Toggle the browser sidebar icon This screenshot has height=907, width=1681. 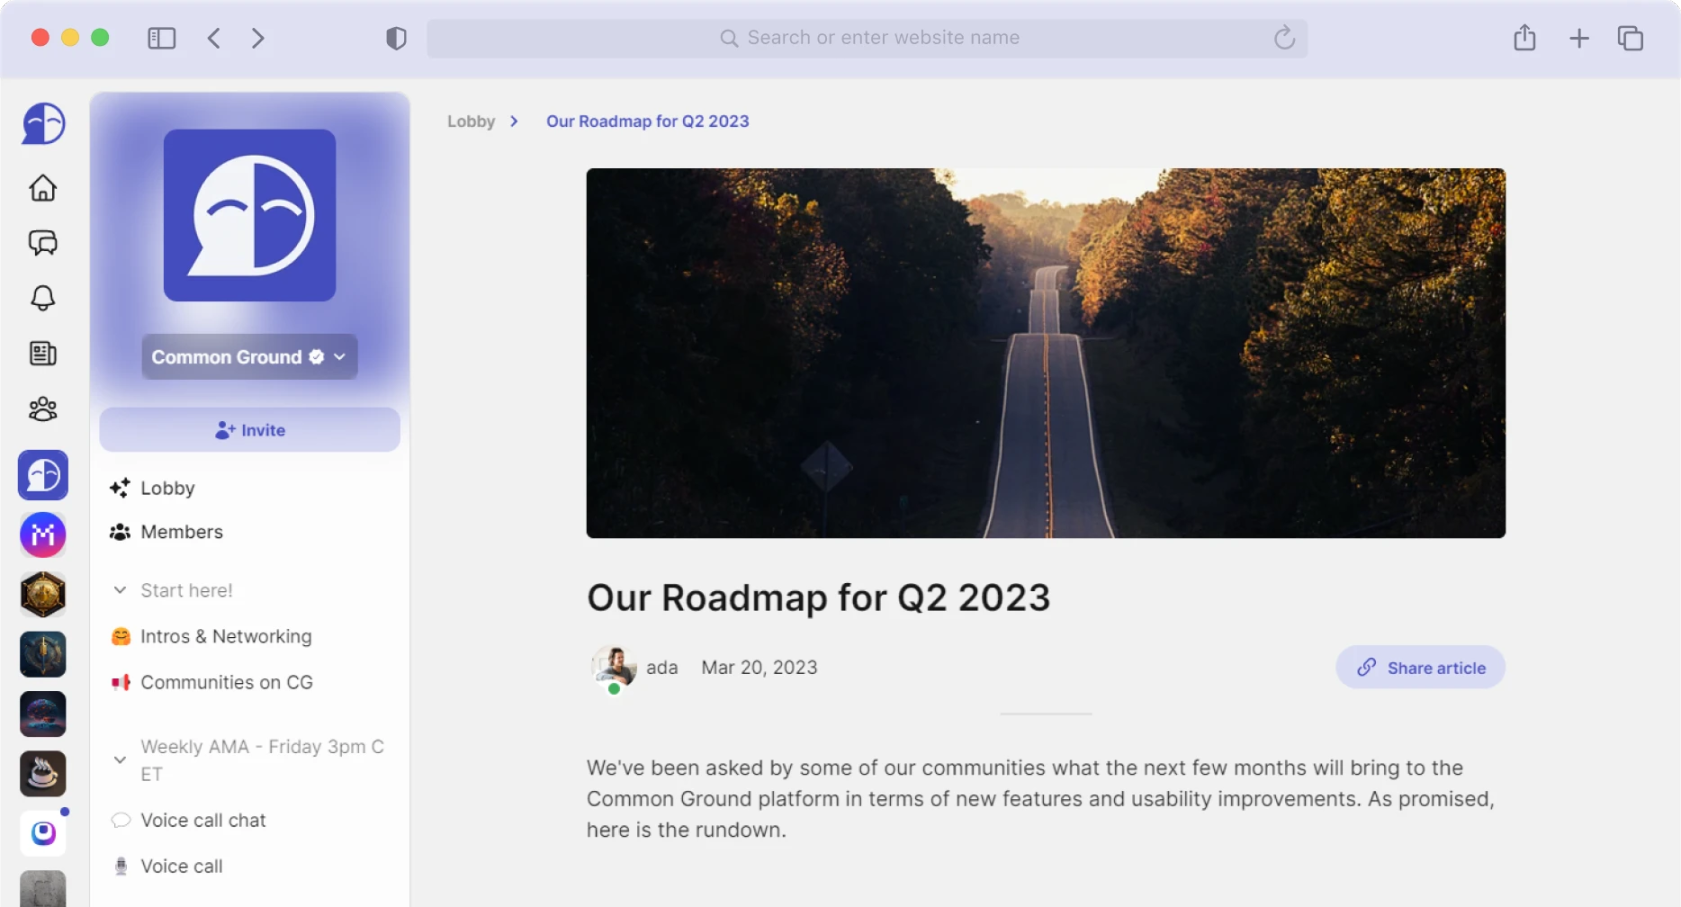coord(162,38)
